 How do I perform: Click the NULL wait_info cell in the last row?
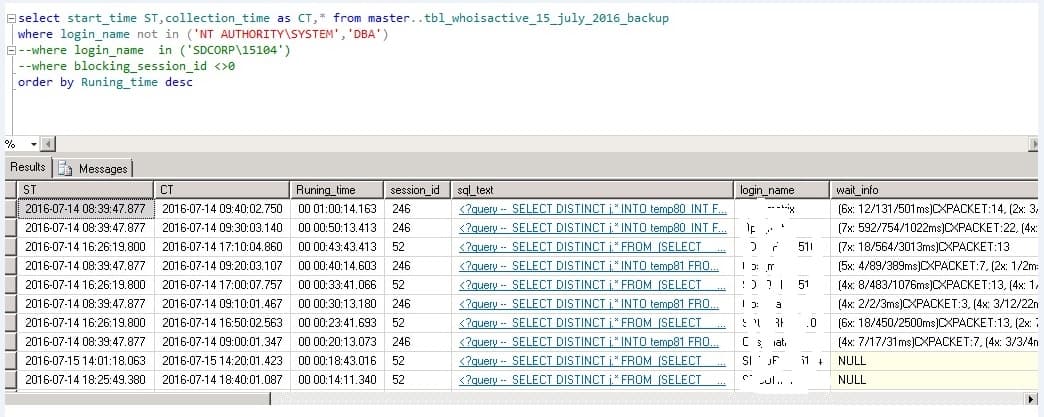tap(852, 380)
